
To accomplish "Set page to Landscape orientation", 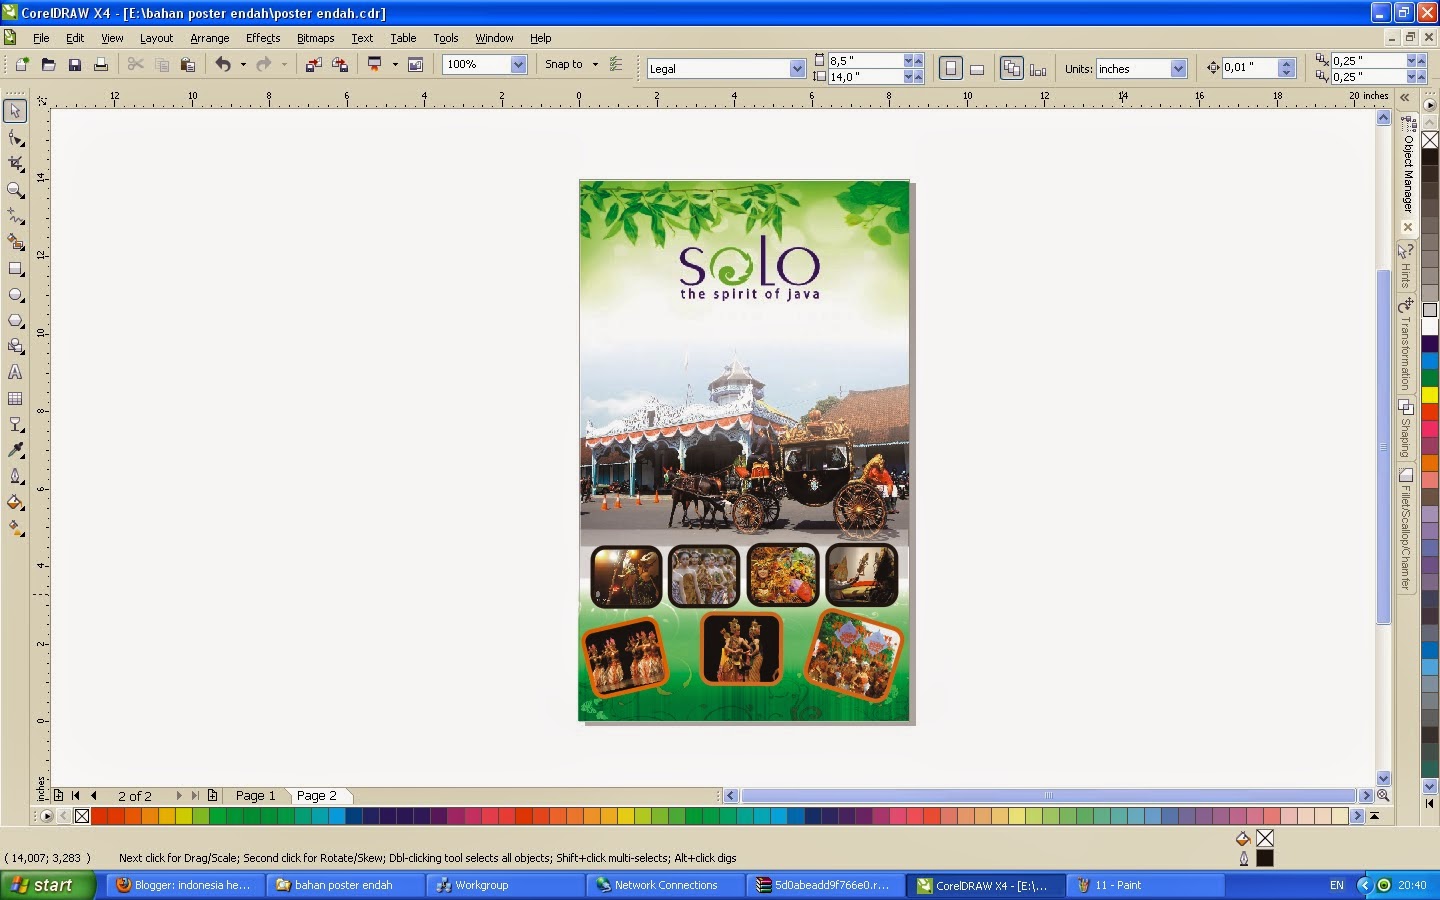I will (977, 68).
